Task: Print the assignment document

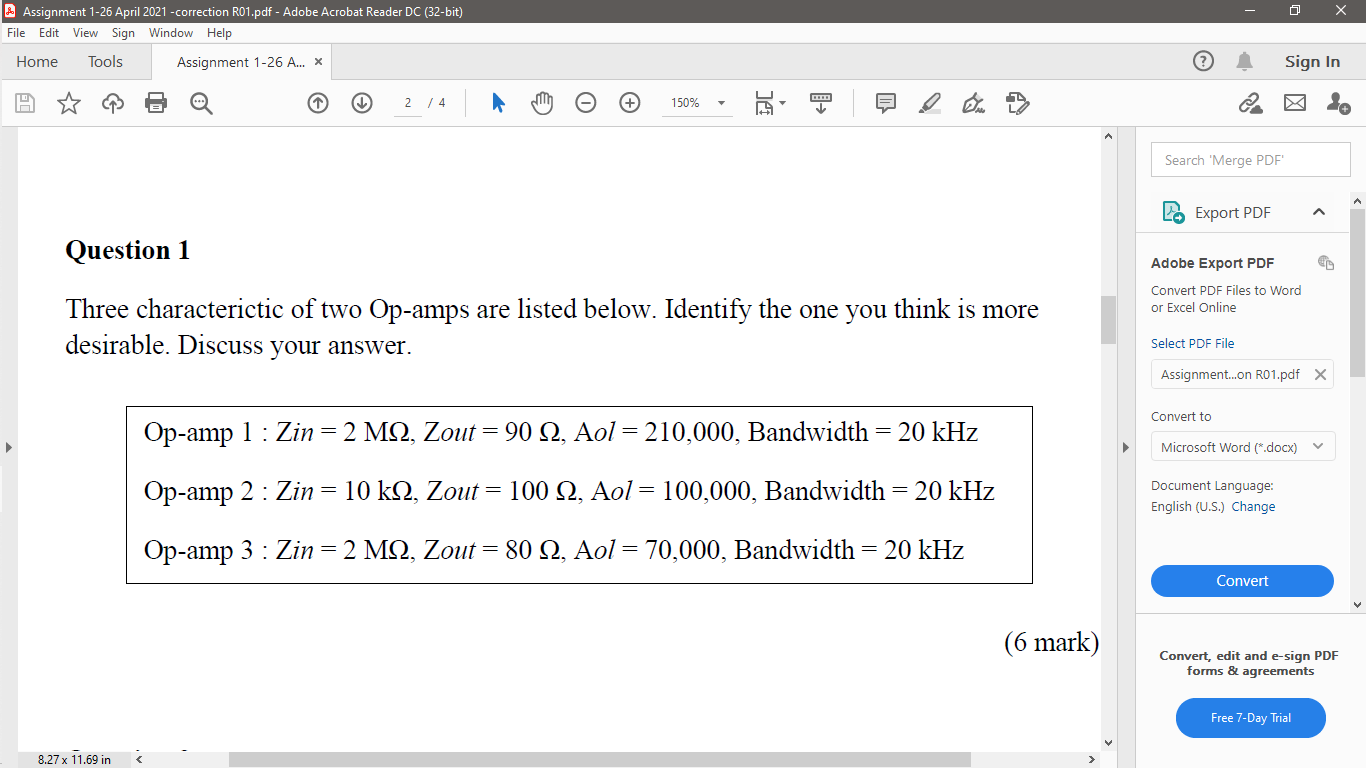Action: coord(155,103)
